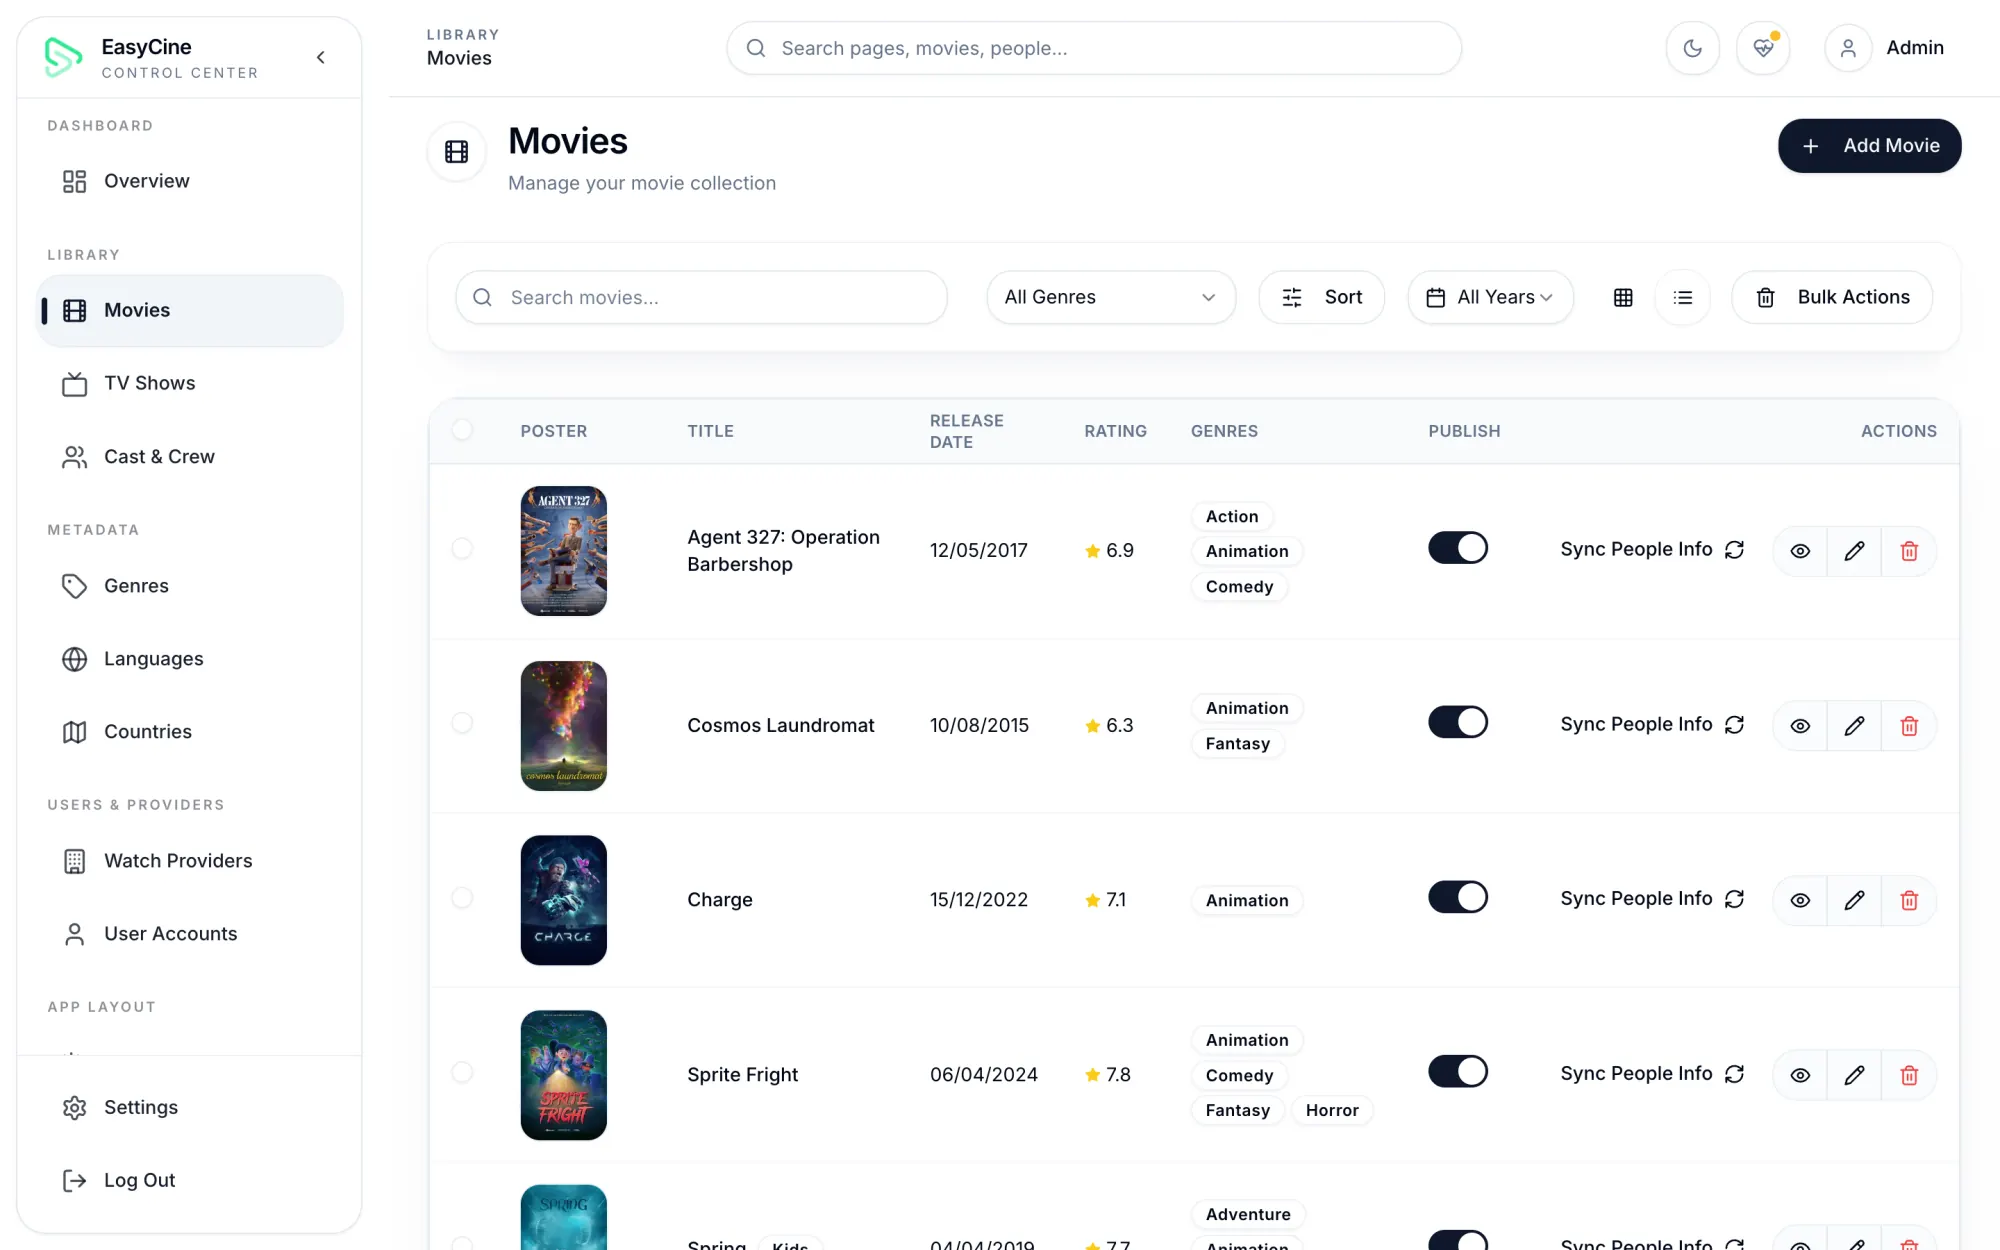Open the Bulk Actions menu
2000x1250 pixels.
(x=1832, y=297)
